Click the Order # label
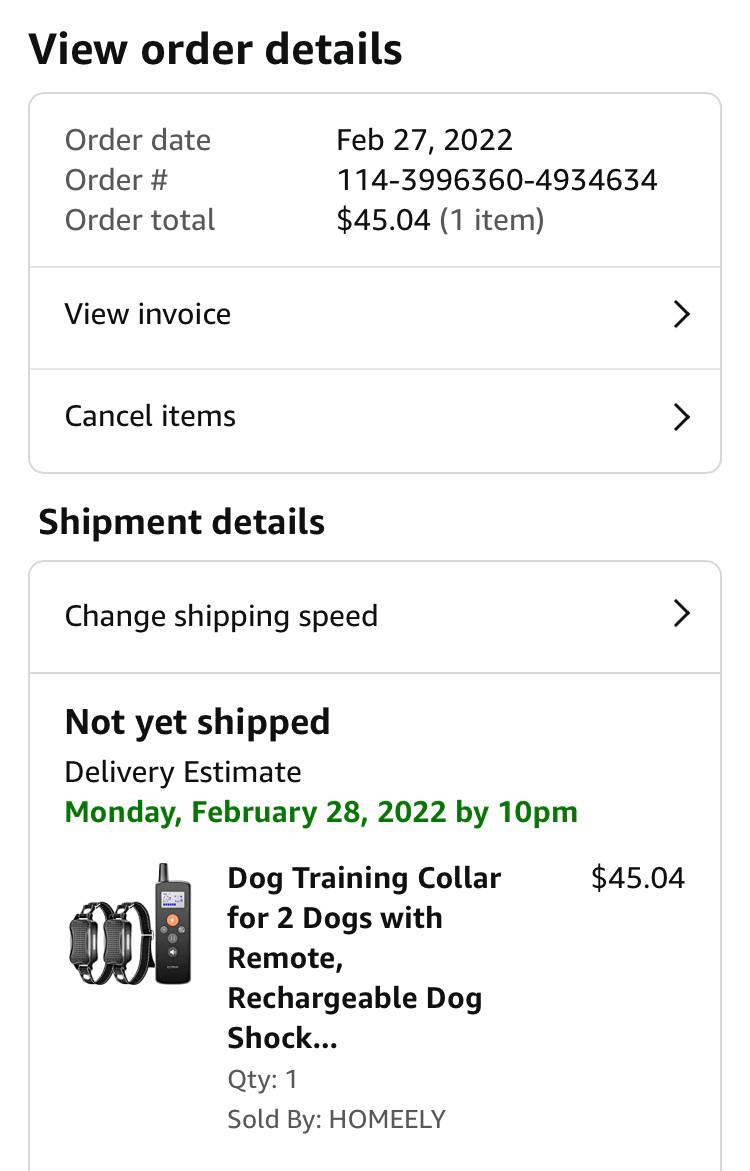Viewport: 750px width, 1171px height. [116, 180]
